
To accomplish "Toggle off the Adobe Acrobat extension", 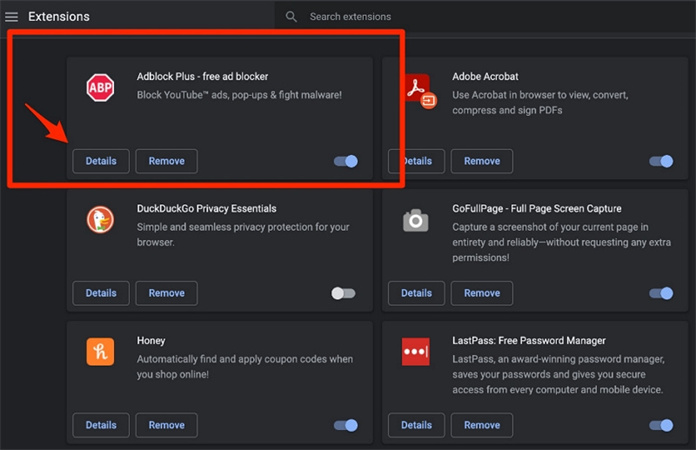I will [x=661, y=161].
